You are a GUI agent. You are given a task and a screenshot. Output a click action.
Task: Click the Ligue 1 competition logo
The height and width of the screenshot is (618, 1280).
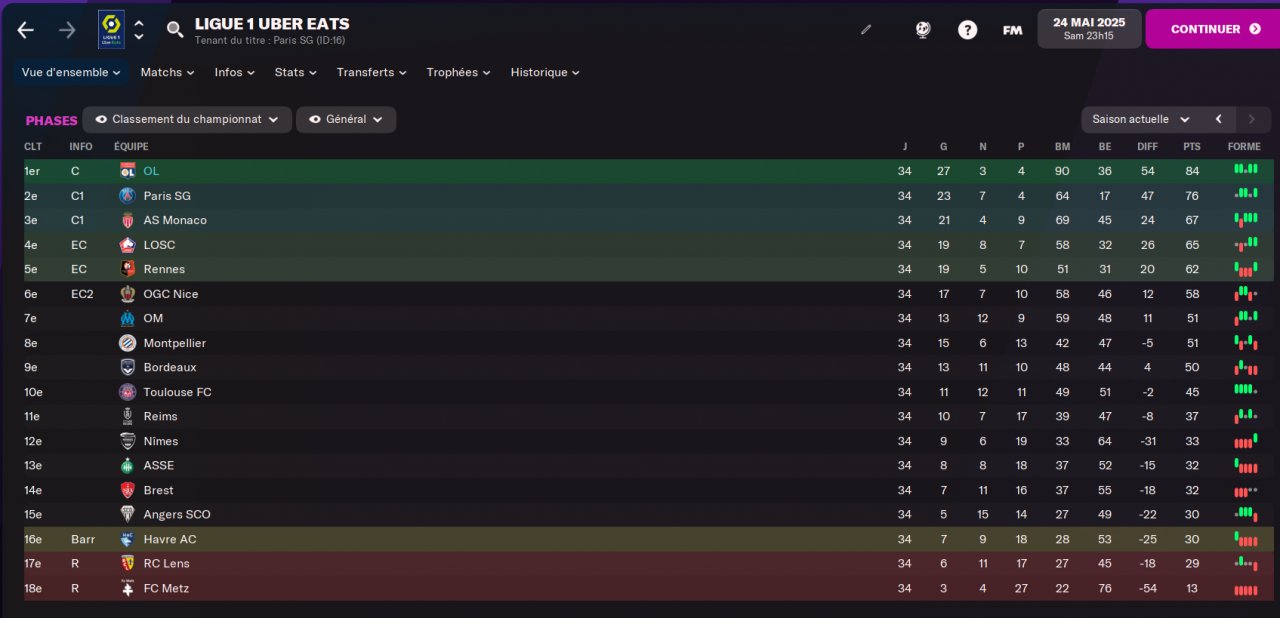111,30
